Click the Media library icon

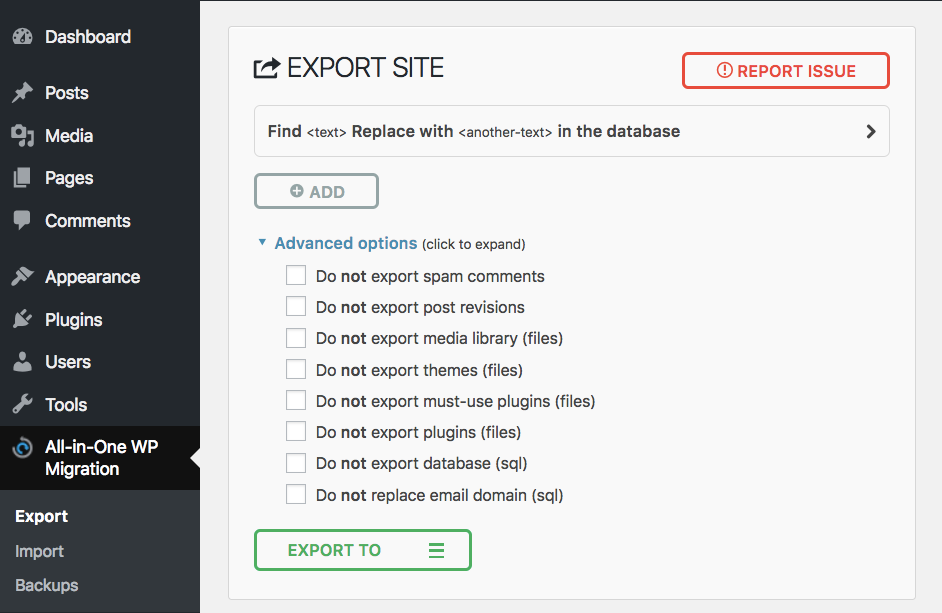click(x=23, y=136)
